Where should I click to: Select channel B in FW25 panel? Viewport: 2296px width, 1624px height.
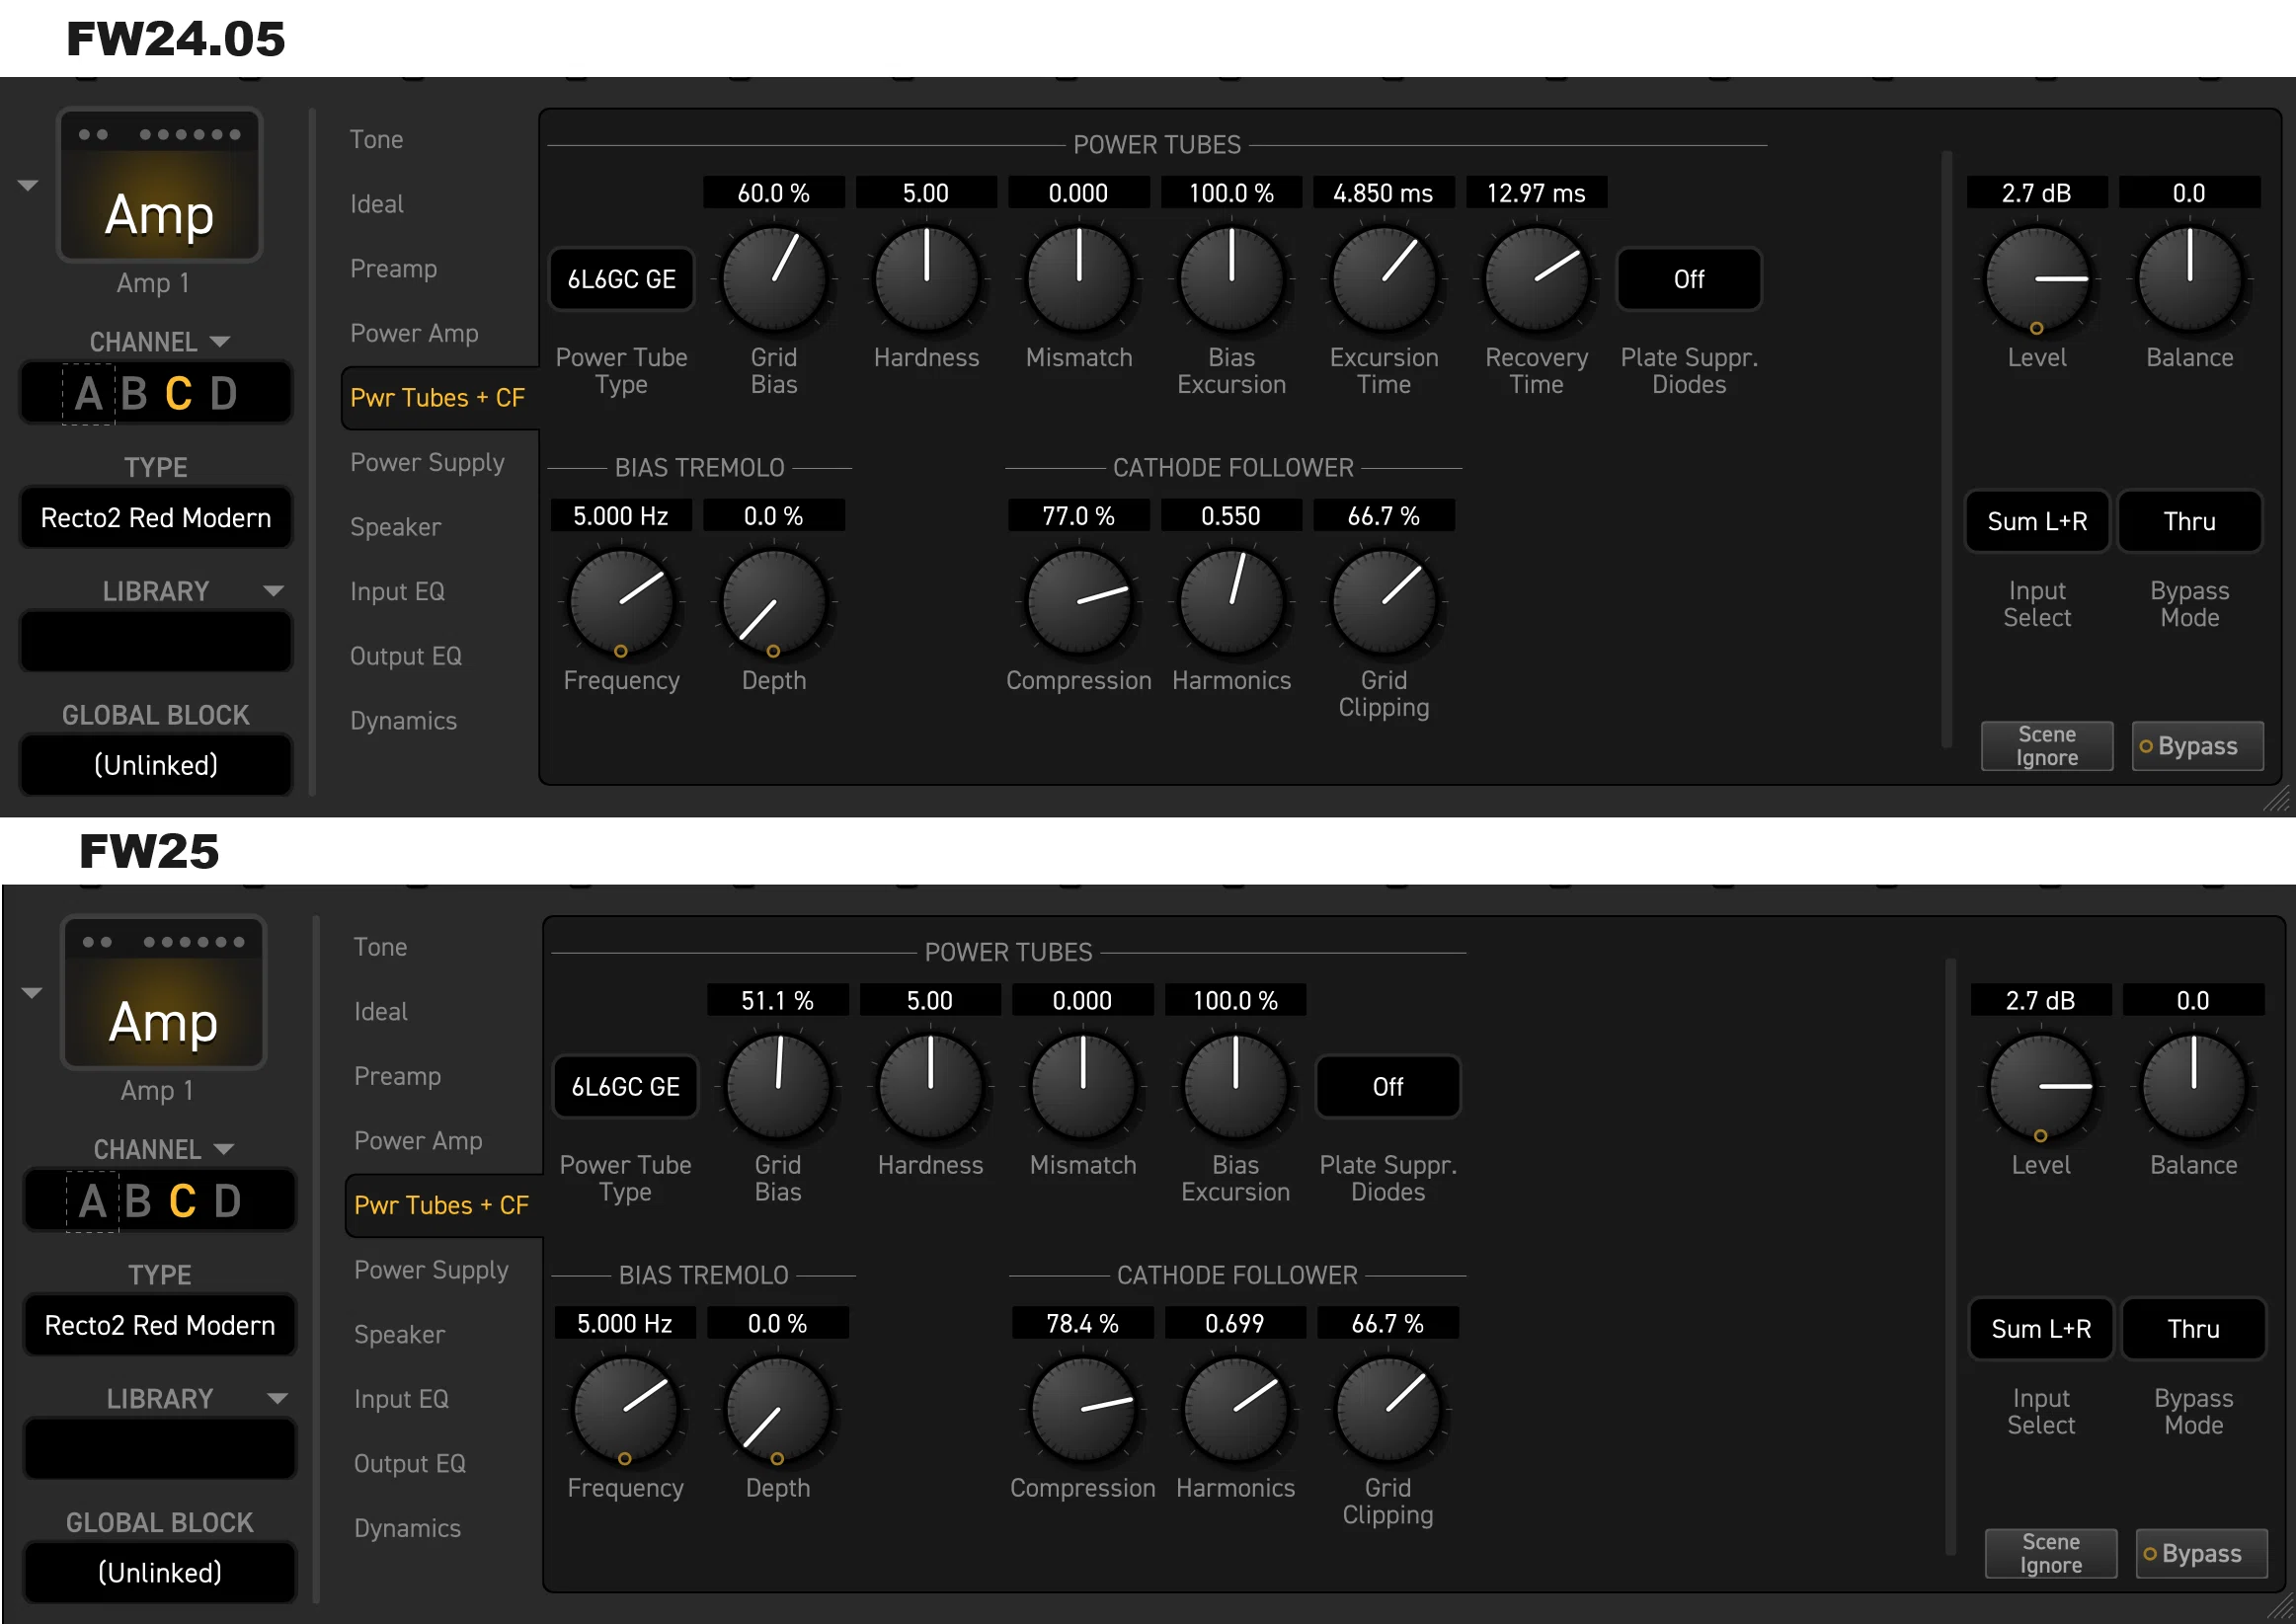coord(138,1201)
